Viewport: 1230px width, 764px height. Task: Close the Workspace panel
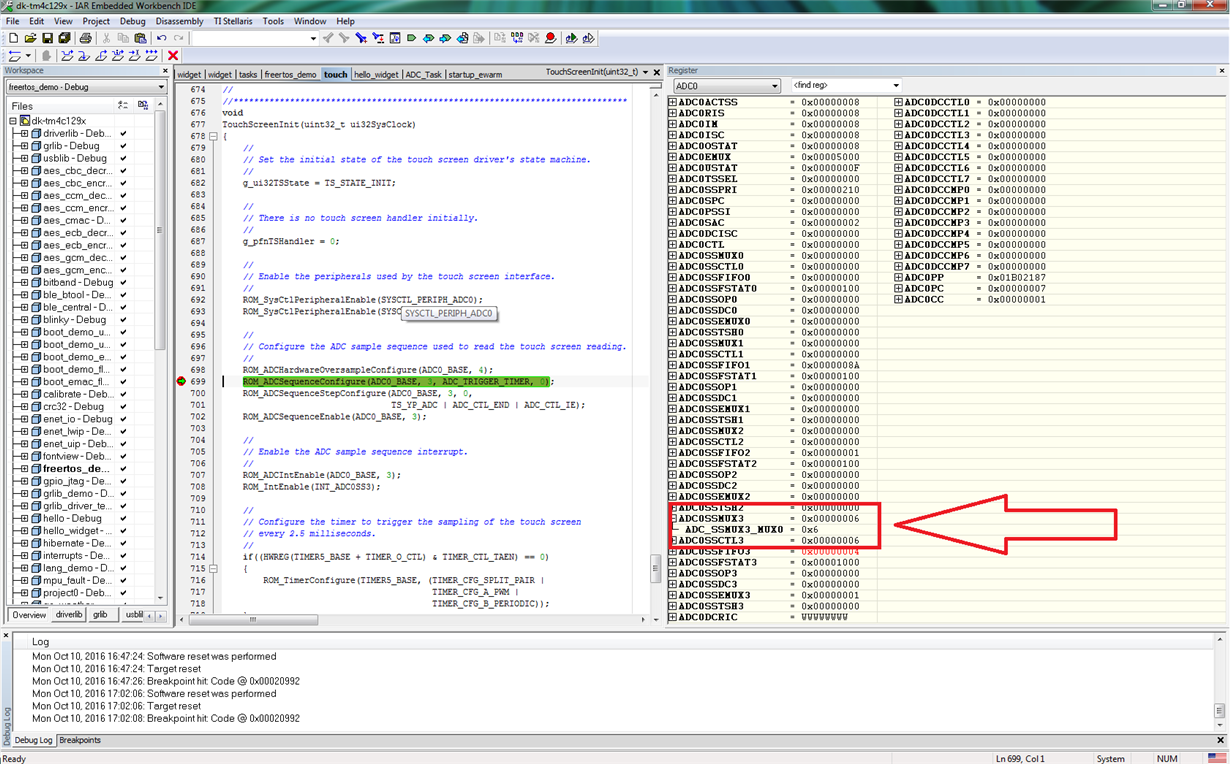(165, 71)
